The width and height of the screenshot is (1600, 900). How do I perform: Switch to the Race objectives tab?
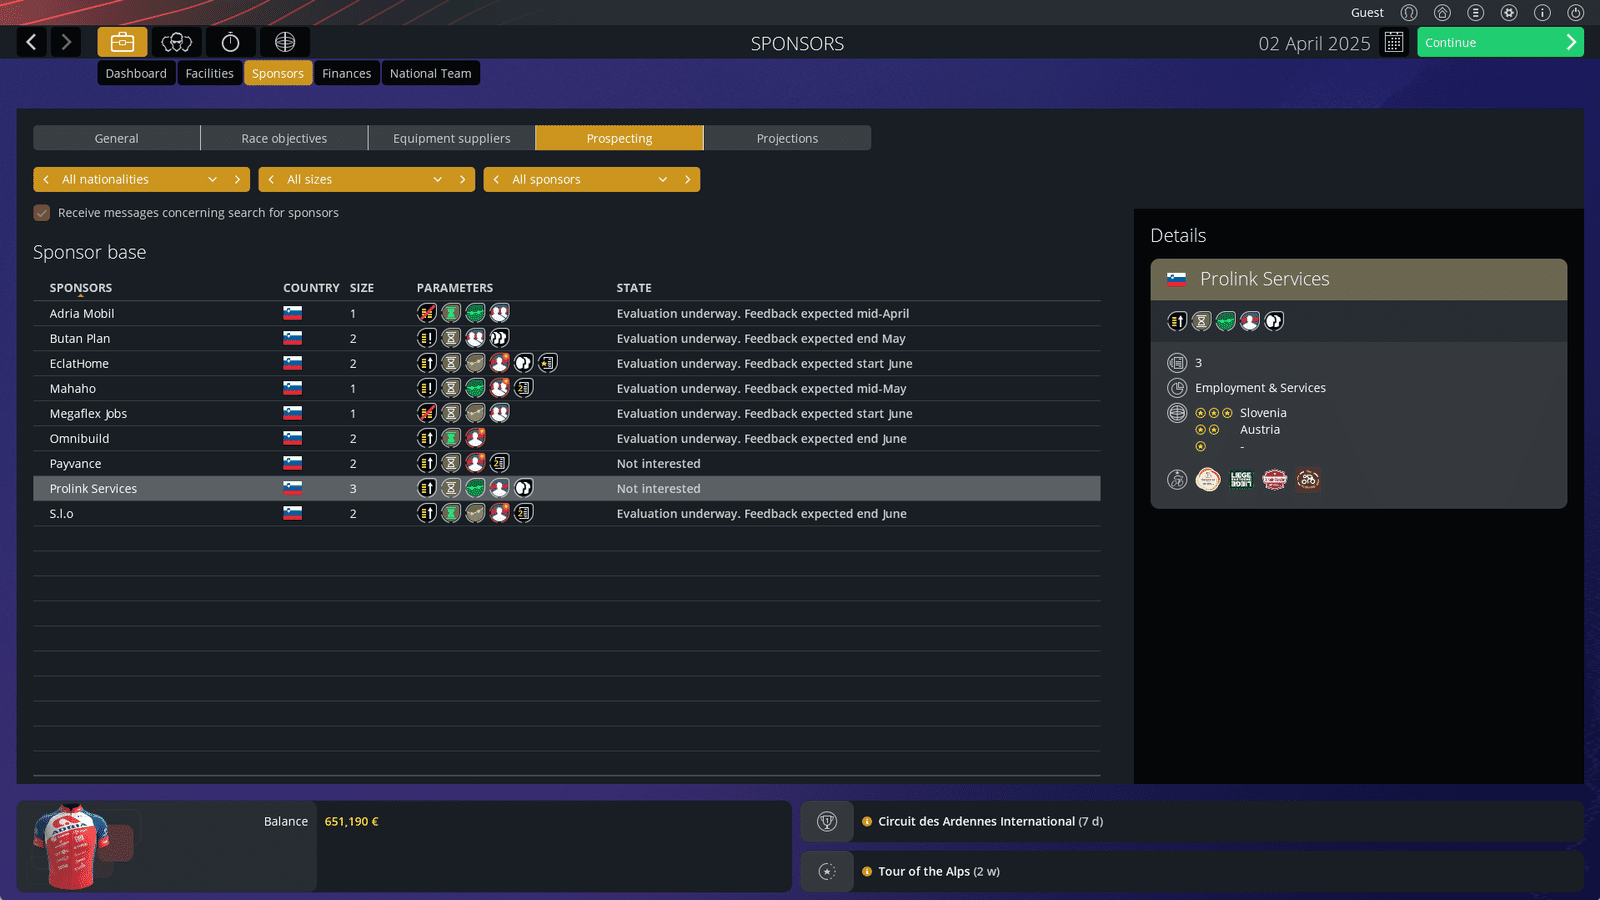(x=284, y=138)
